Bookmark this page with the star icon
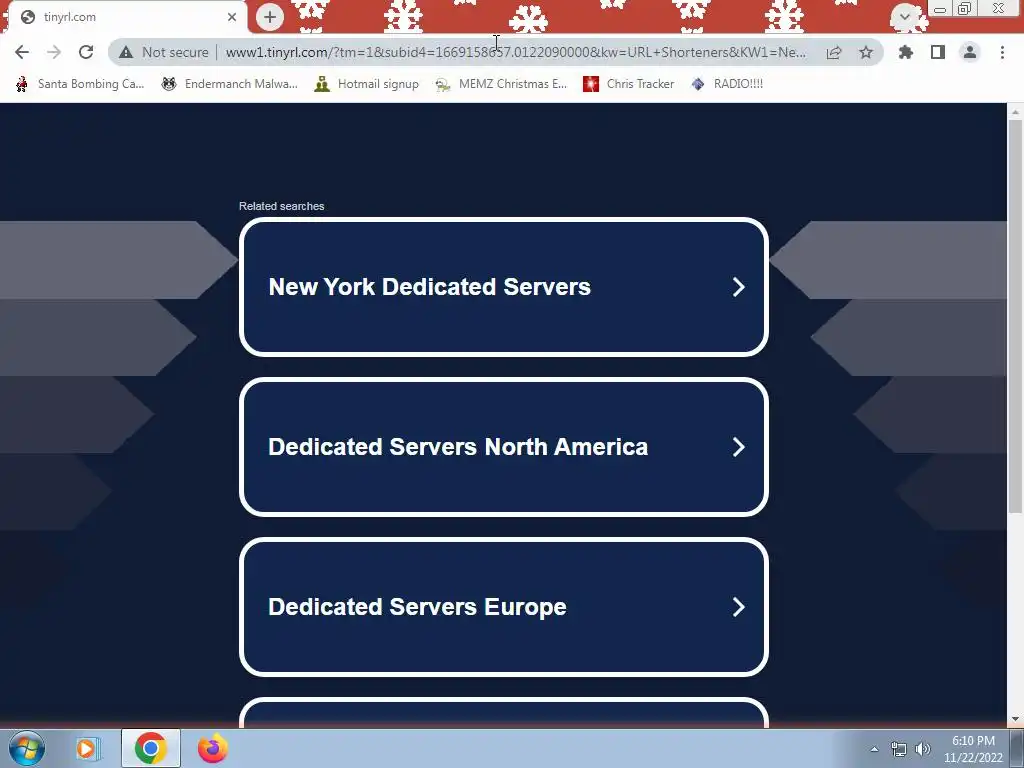1024x768 pixels. pyautogui.click(x=866, y=52)
